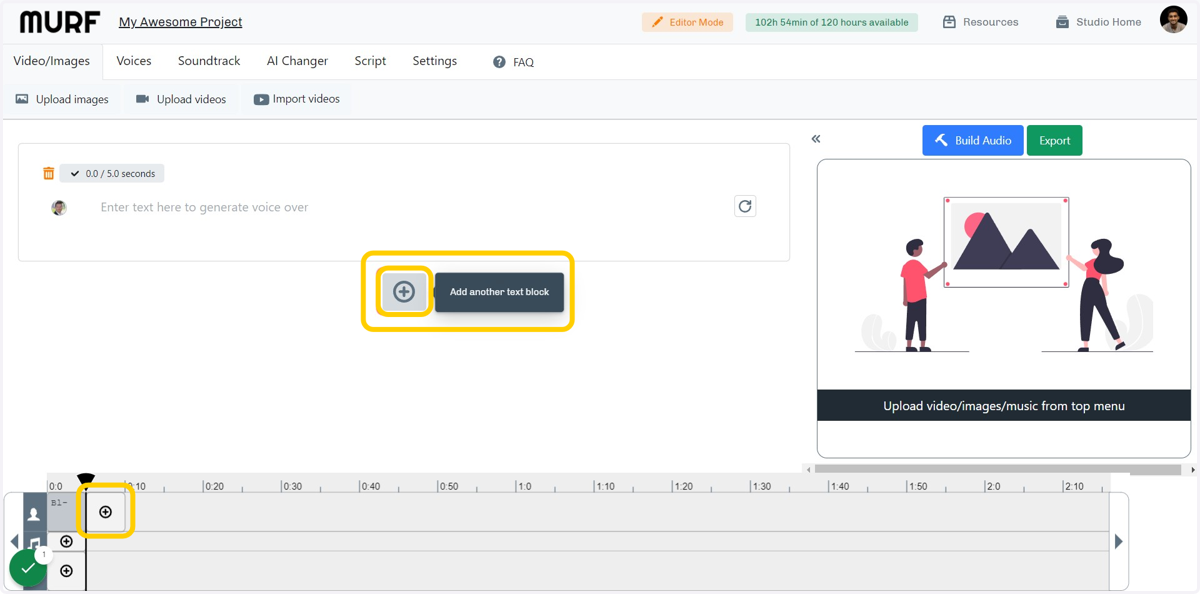
Task: Collapse the preview panel with double chevron
Action: [816, 139]
